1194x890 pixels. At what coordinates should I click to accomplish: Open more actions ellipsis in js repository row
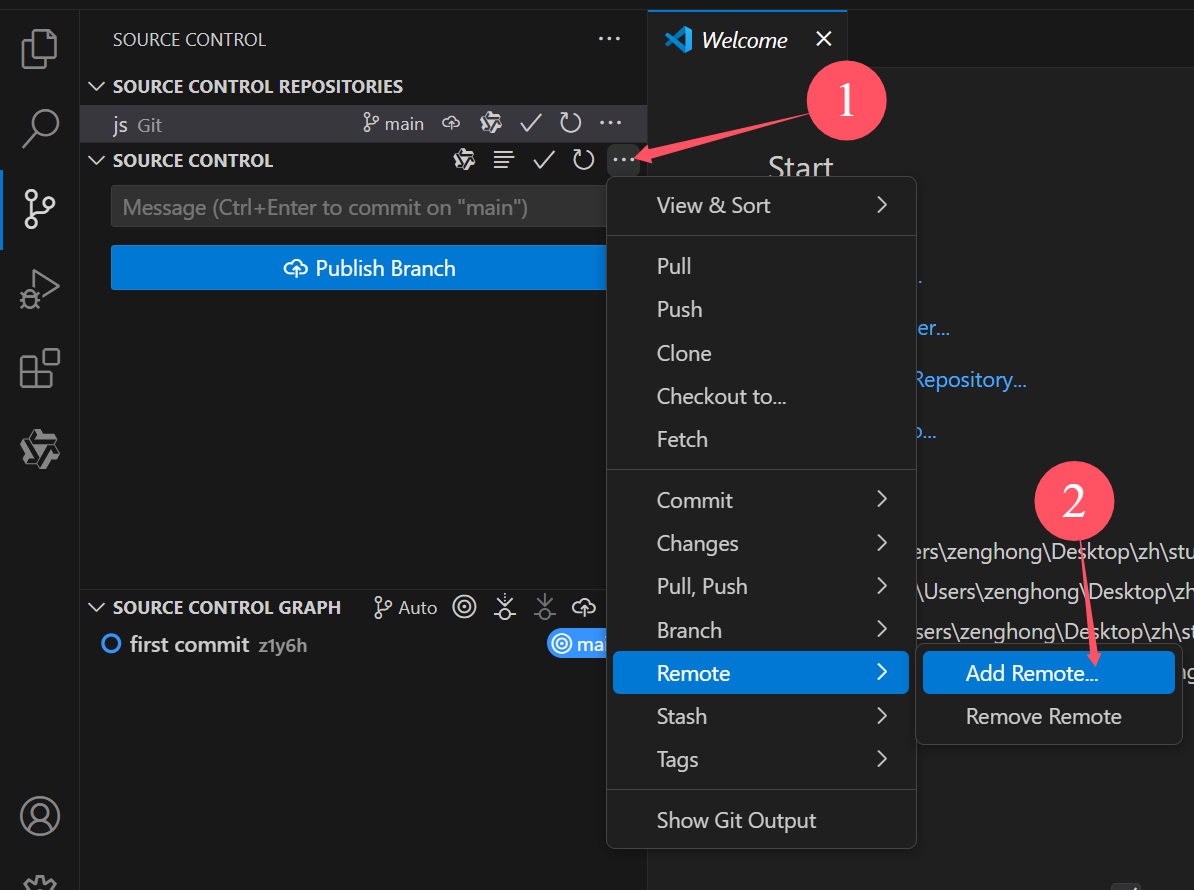(611, 123)
